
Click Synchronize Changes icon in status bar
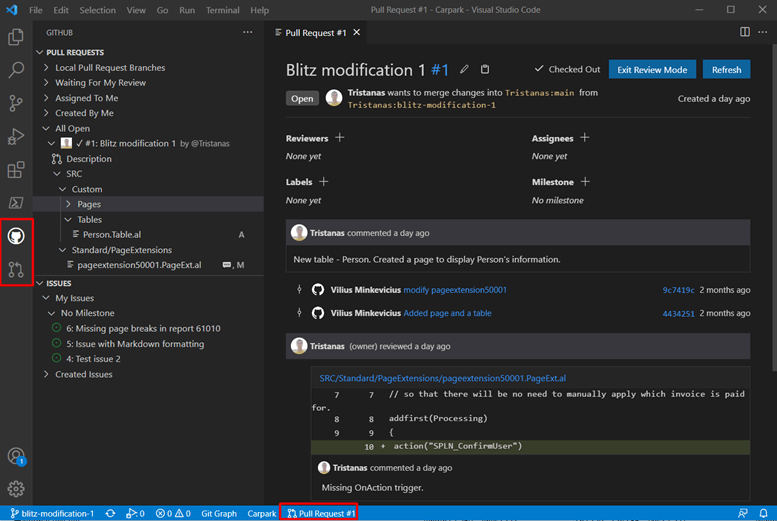pos(110,514)
